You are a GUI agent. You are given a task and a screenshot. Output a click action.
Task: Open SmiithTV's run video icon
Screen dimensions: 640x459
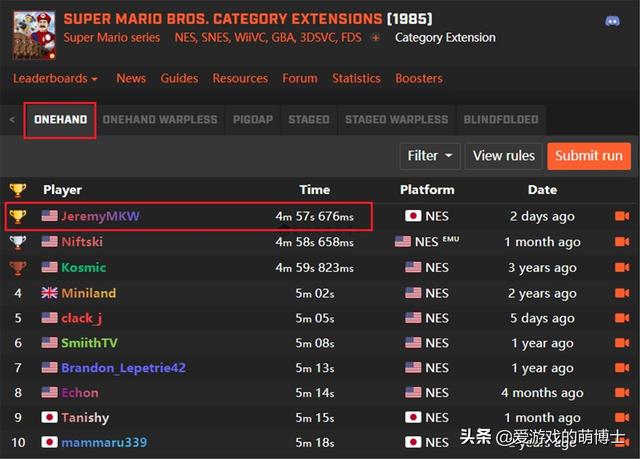pyautogui.click(x=622, y=343)
